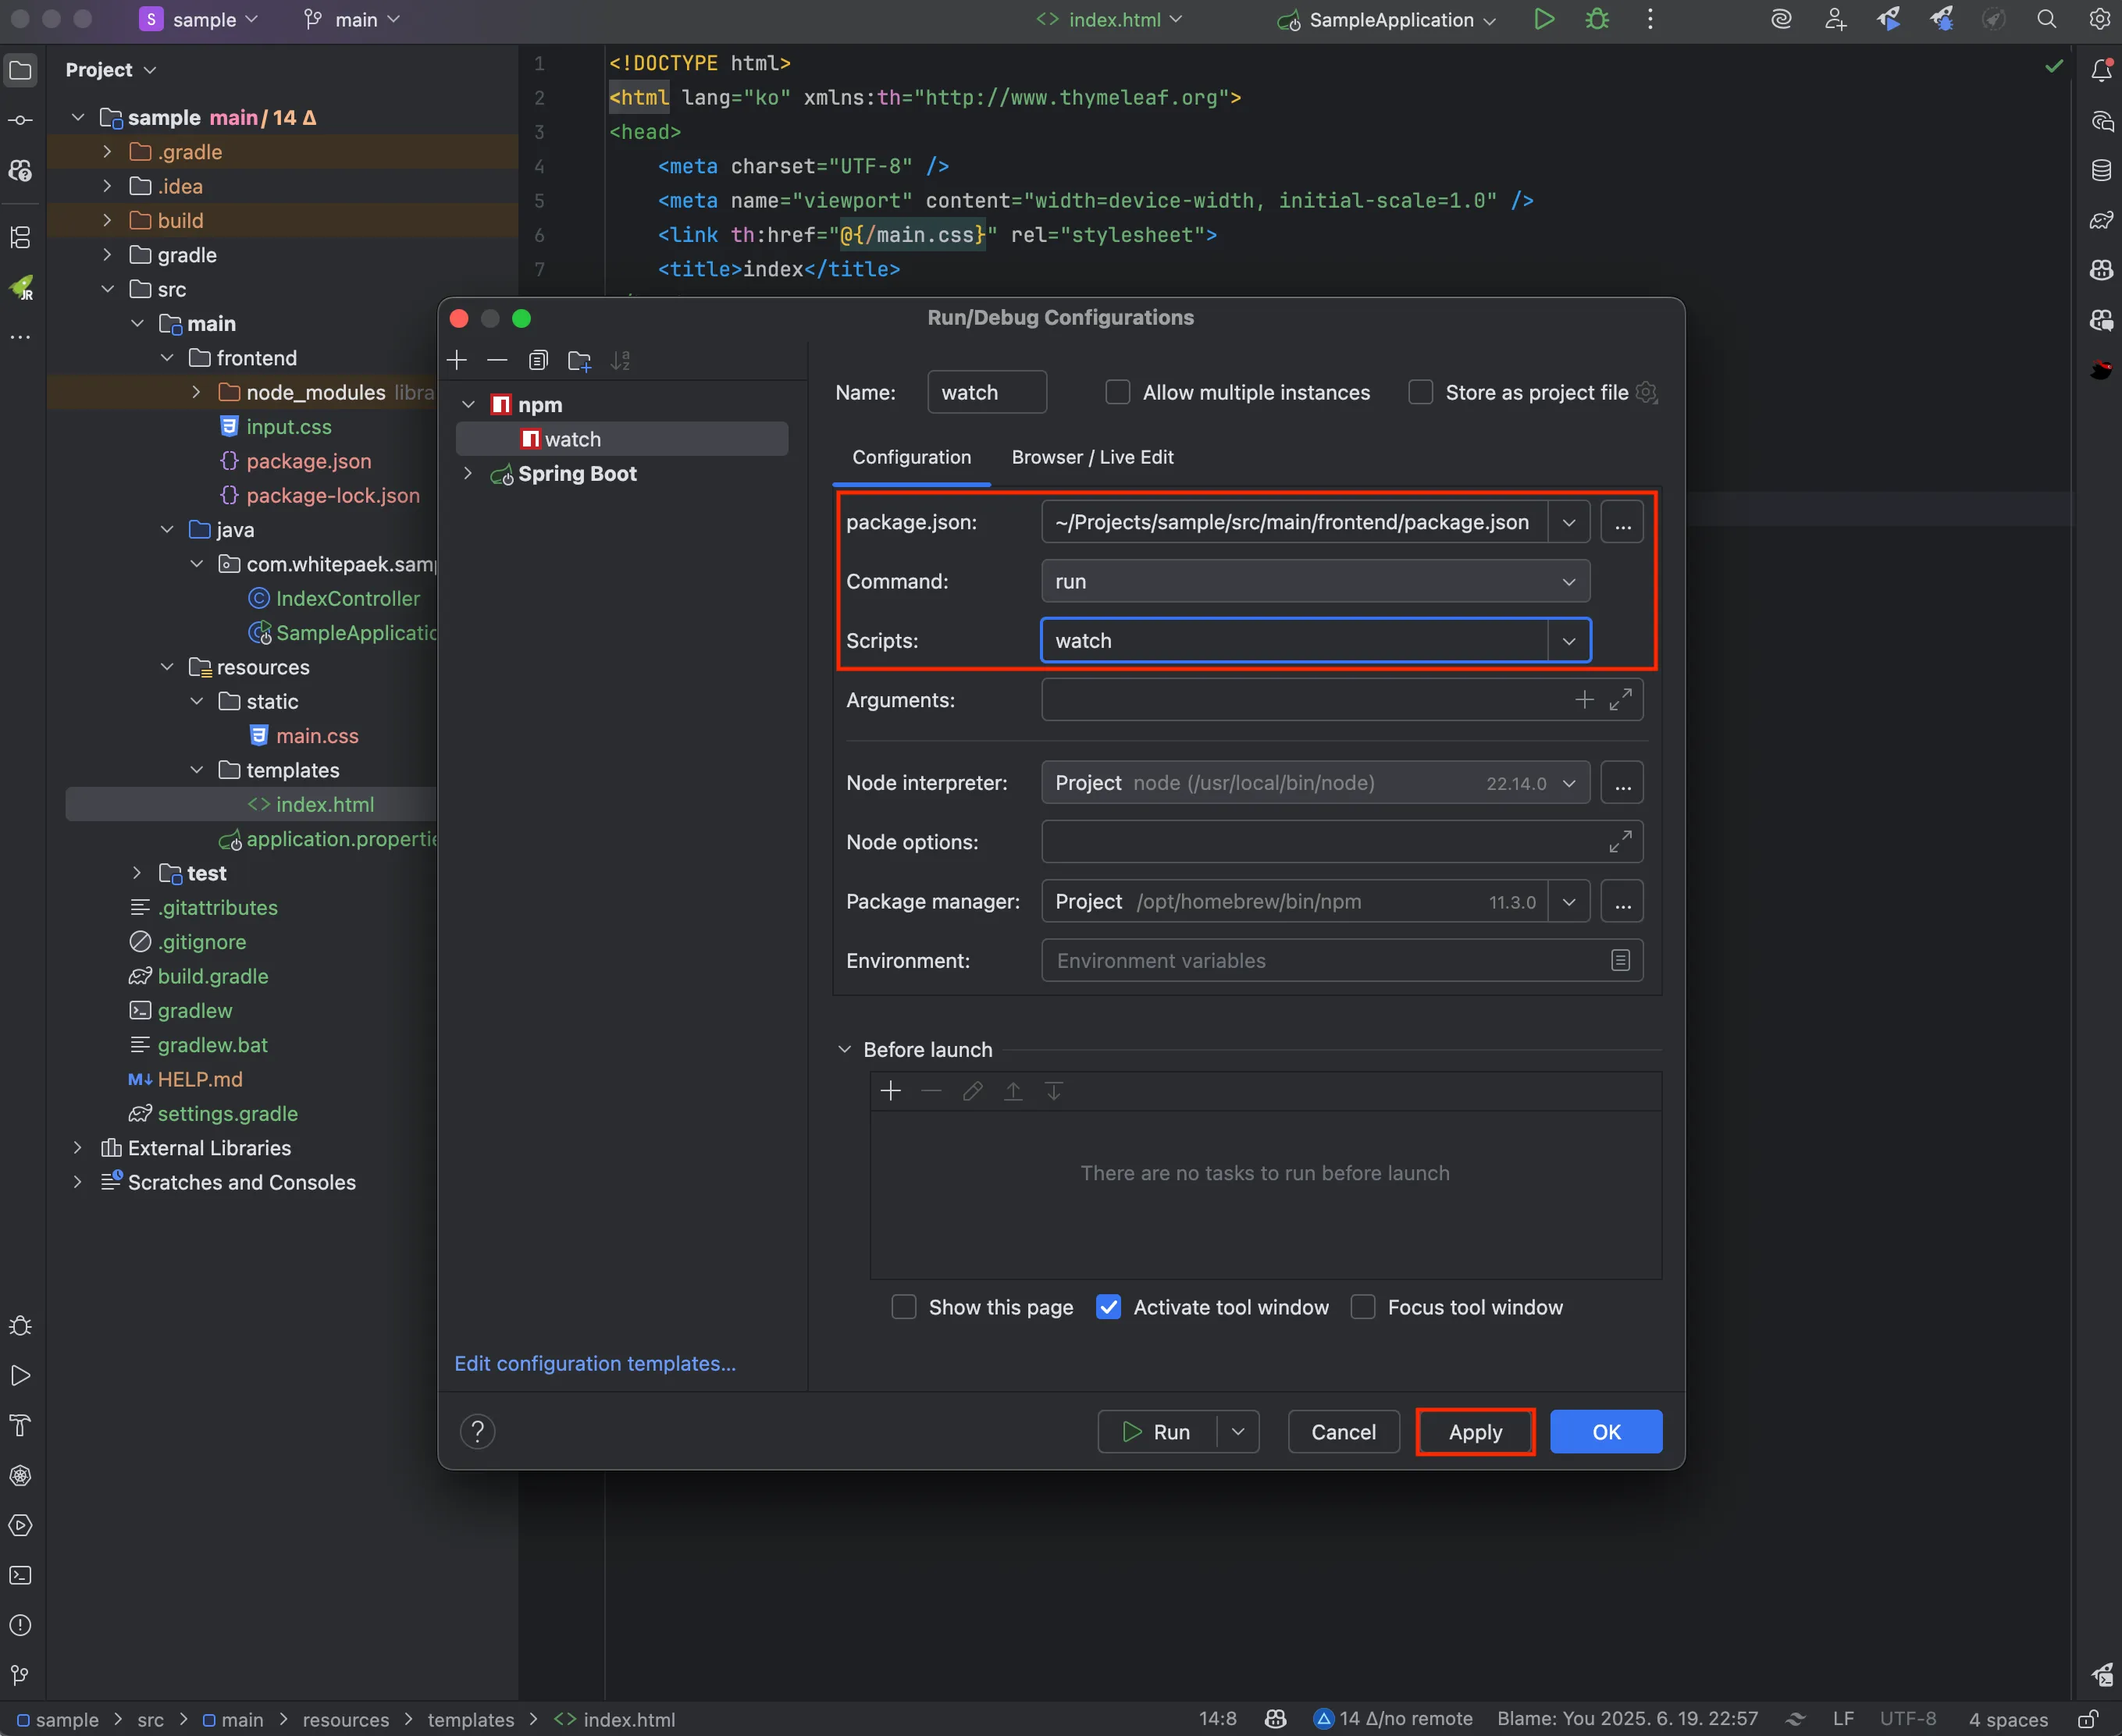Image resolution: width=2122 pixels, height=1736 pixels.
Task: Open the Gradle tool window icon
Action: (2101, 220)
